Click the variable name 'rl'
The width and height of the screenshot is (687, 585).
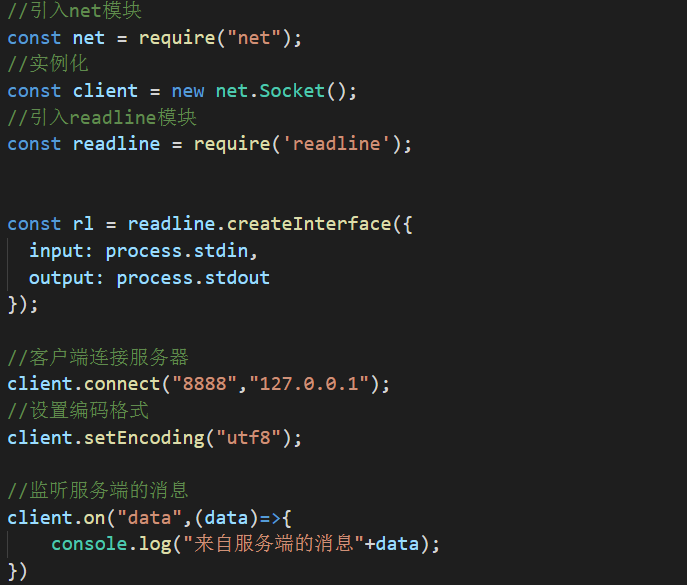(83, 224)
